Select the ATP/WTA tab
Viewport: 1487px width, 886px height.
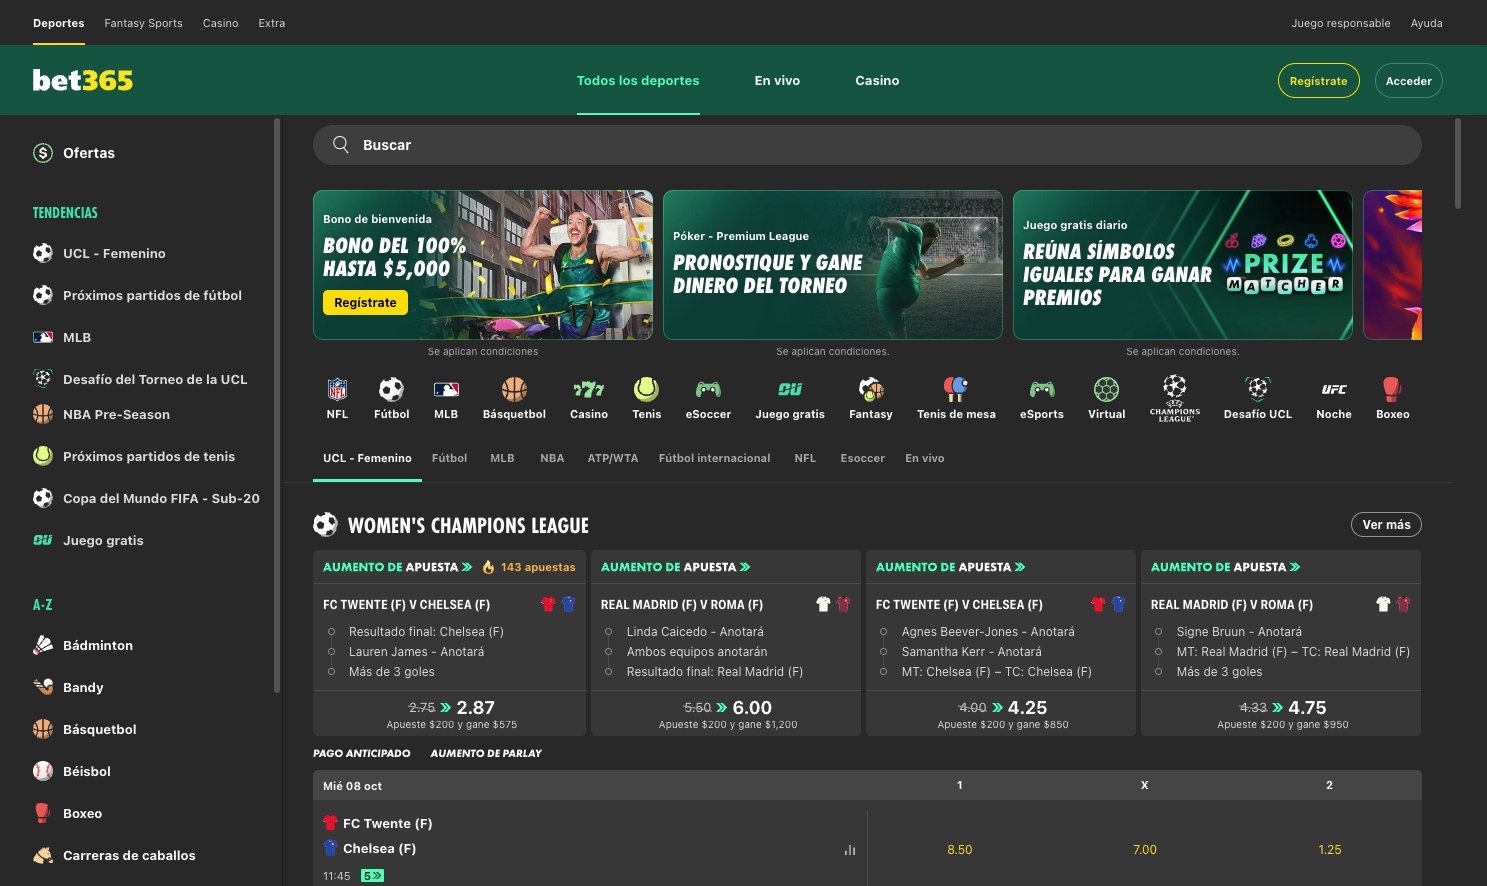pyautogui.click(x=612, y=458)
